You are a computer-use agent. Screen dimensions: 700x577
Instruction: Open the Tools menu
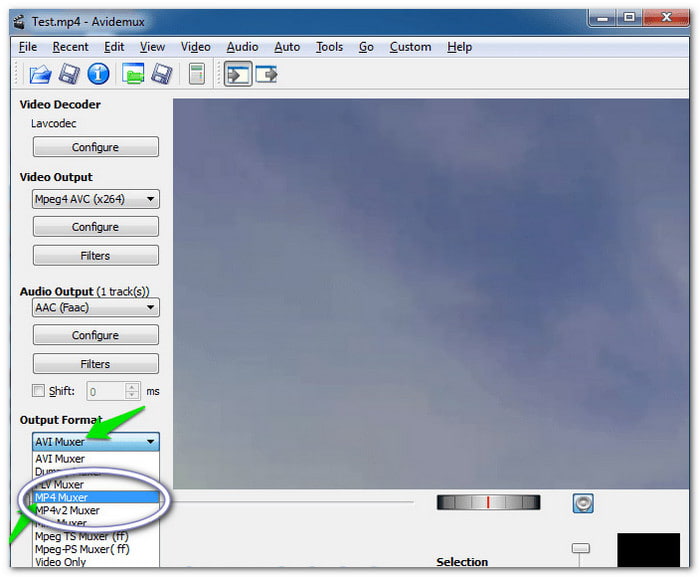(329, 47)
